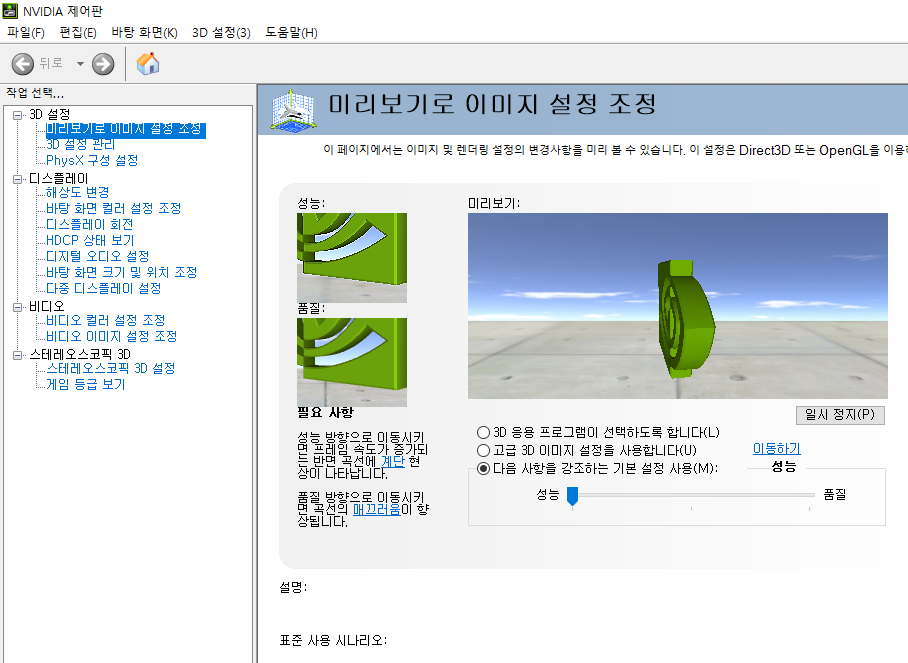Open the 계단 glossary link
The width and height of the screenshot is (908, 663).
[393, 461]
